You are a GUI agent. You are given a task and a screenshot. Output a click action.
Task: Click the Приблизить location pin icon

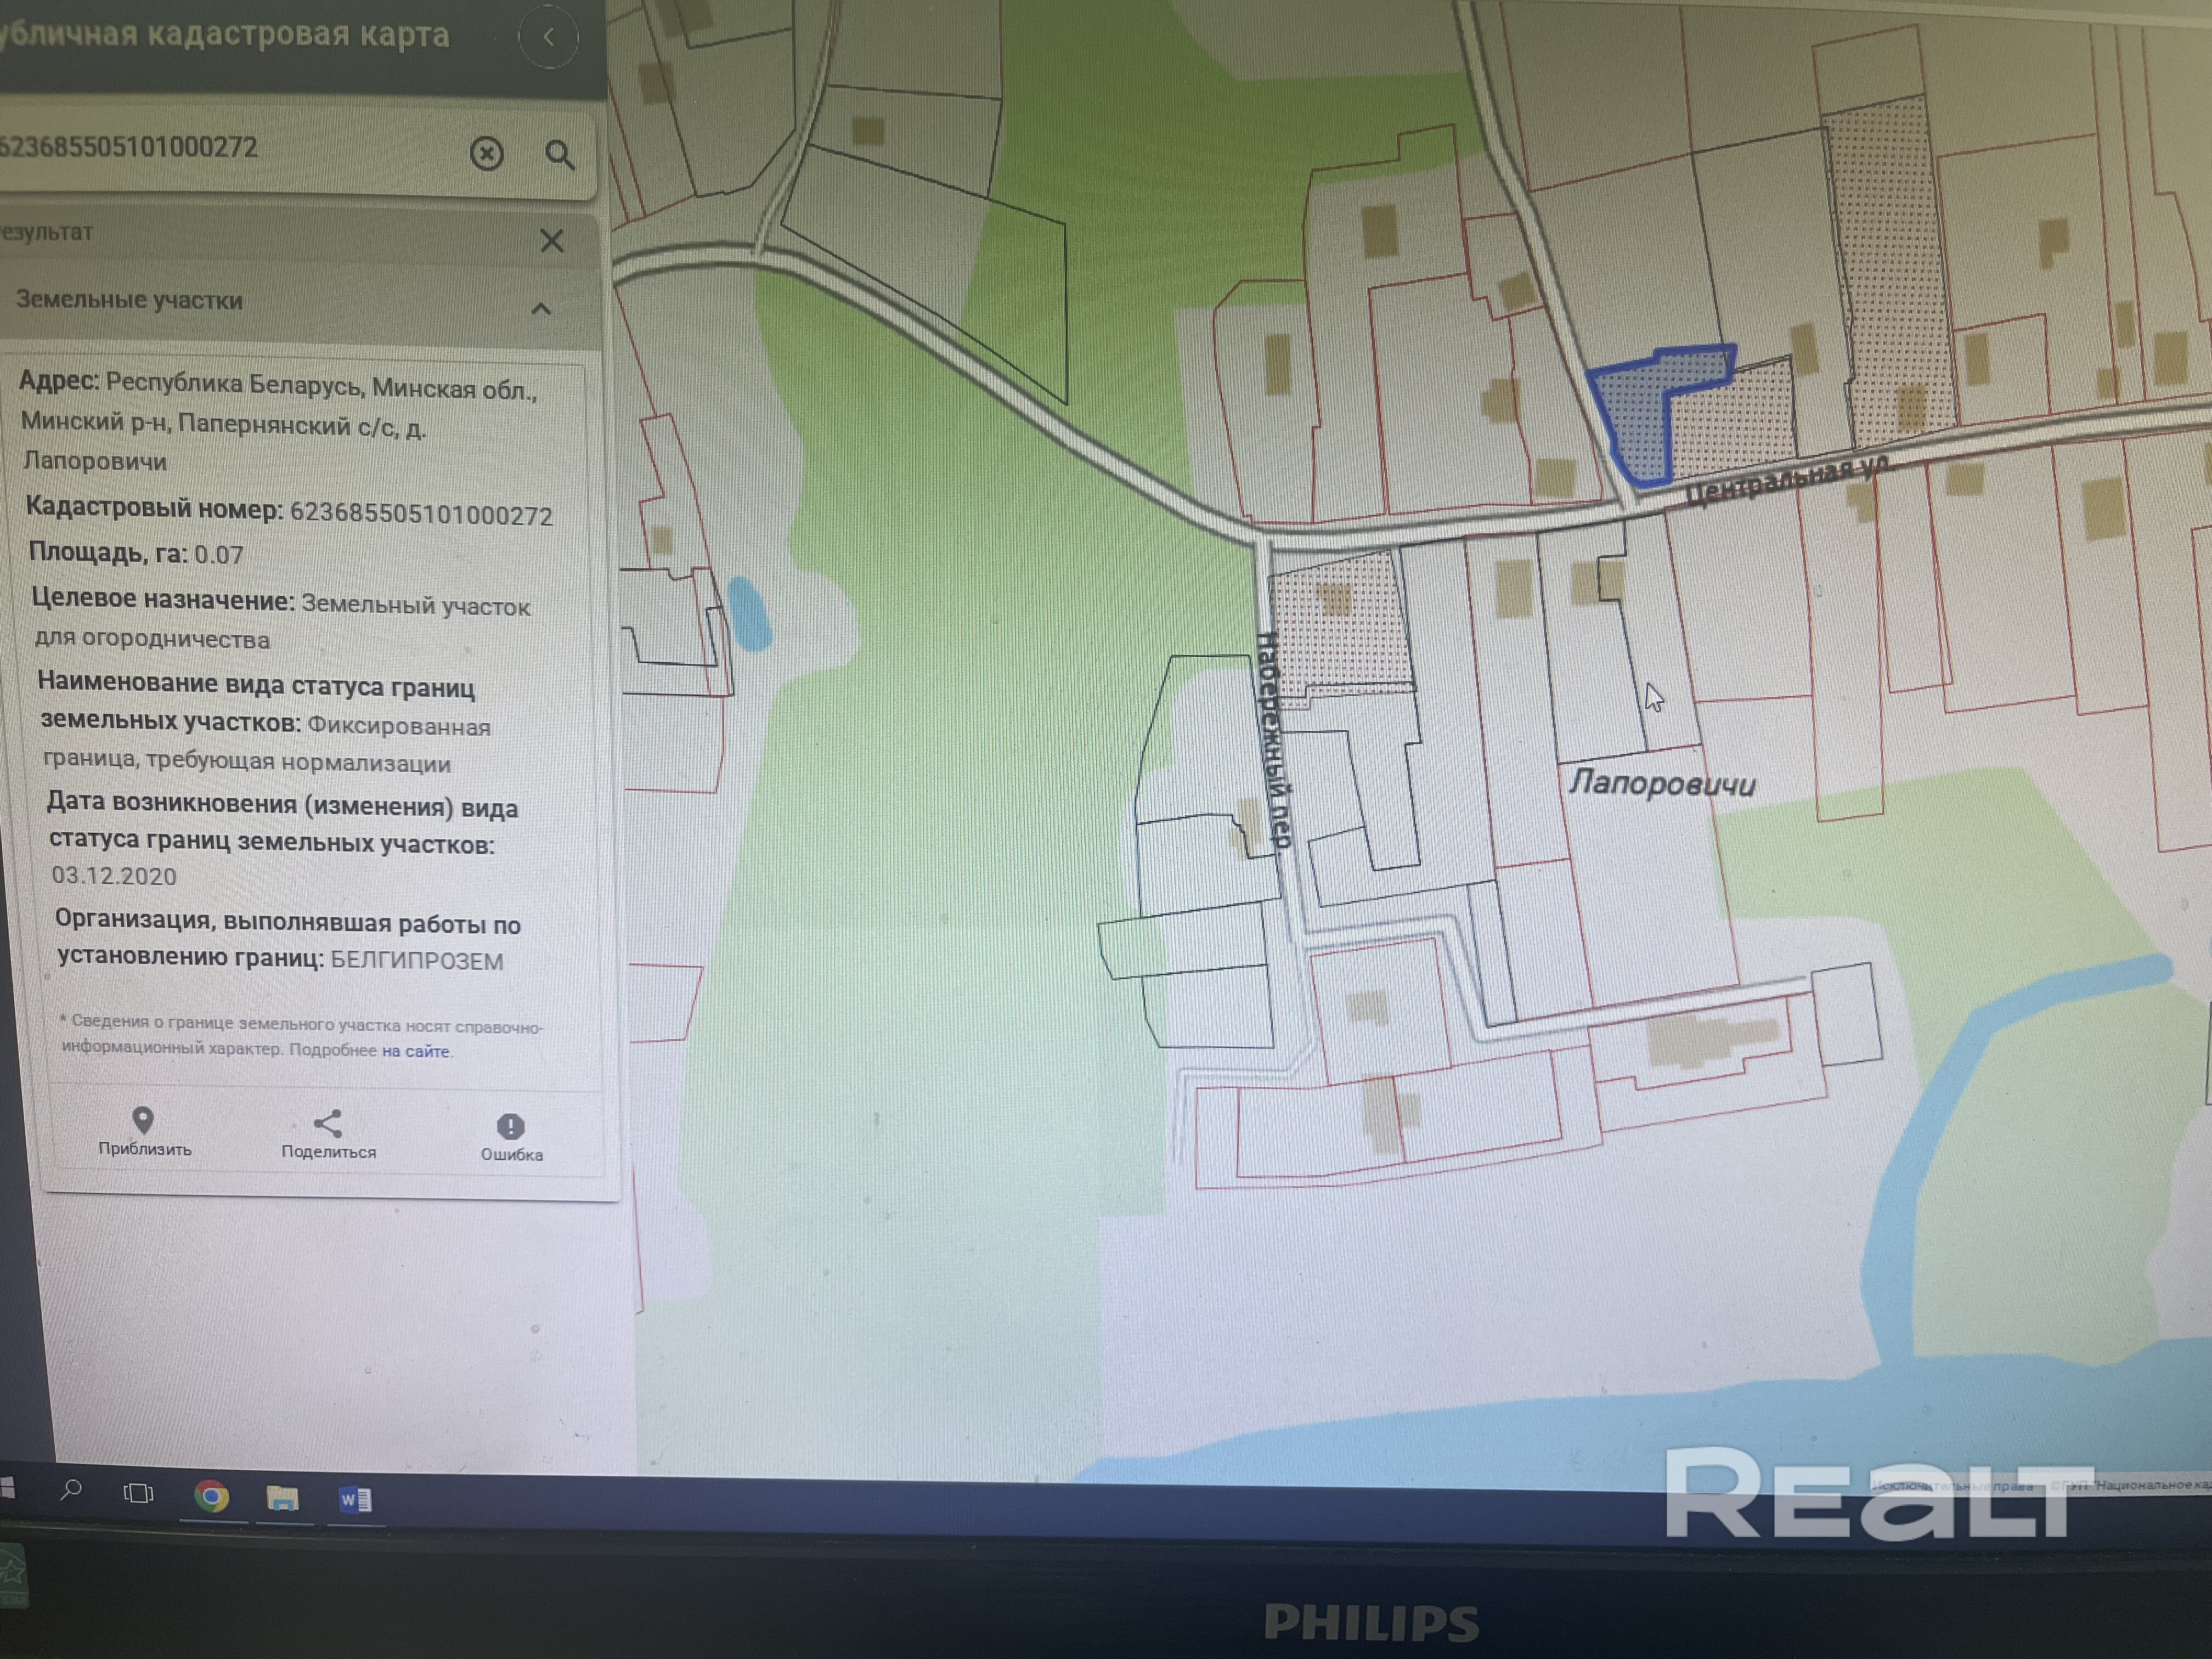tap(143, 1120)
